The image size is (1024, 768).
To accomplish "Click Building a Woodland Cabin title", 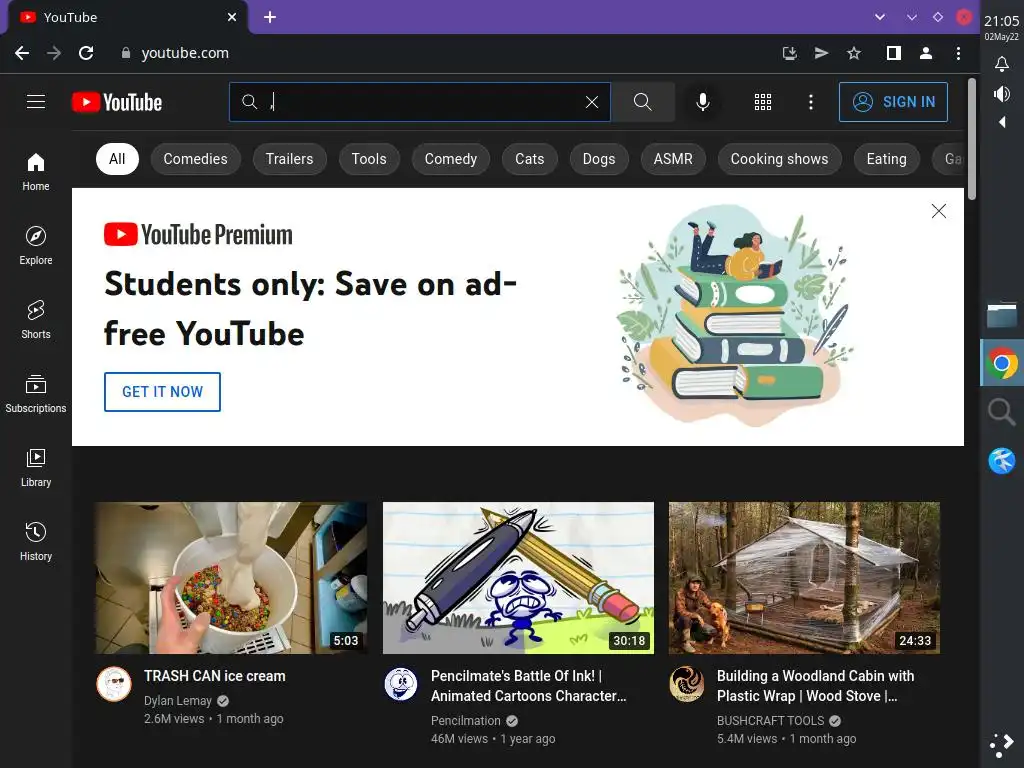I will 815,686.
